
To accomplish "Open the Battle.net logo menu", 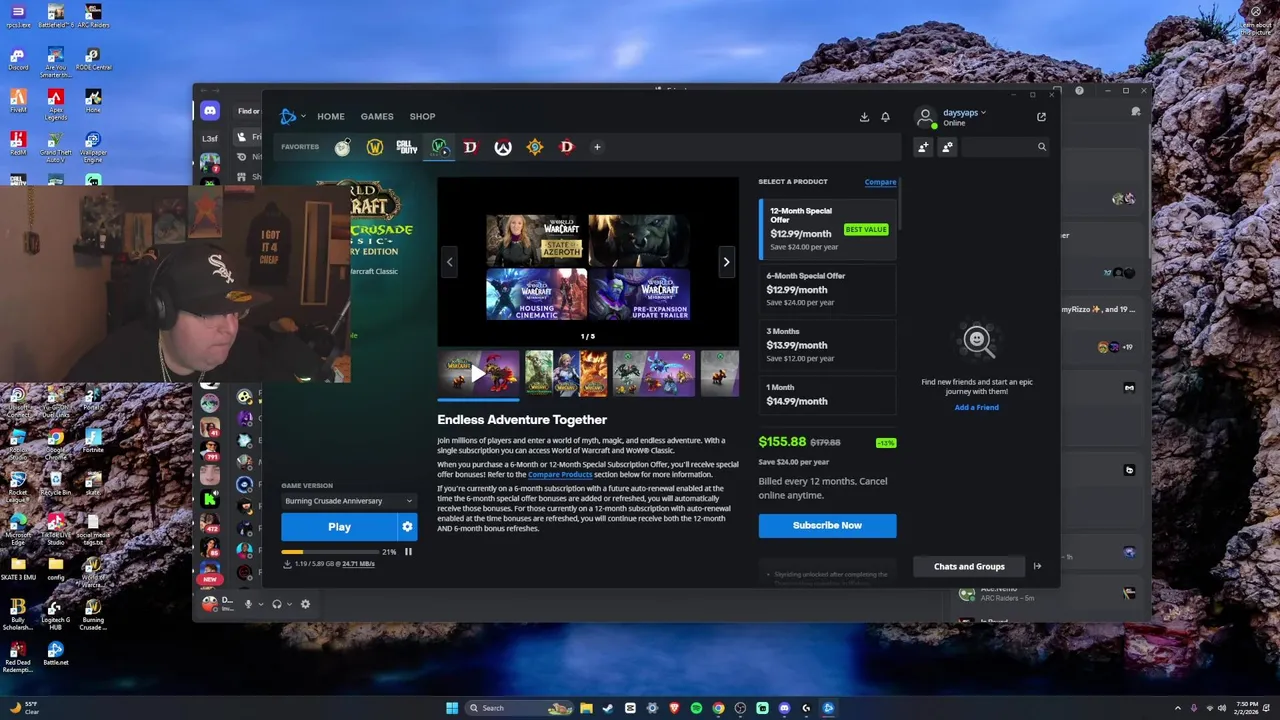I will pyautogui.click(x=291, y=117).
